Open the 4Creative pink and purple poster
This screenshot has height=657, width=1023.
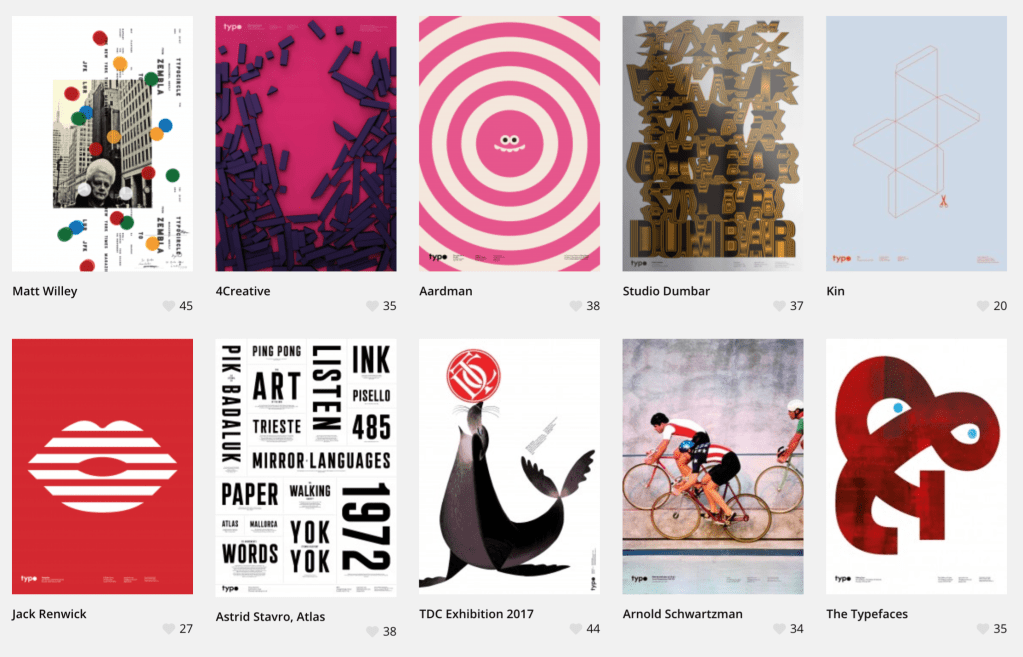(x=306, y=144)
